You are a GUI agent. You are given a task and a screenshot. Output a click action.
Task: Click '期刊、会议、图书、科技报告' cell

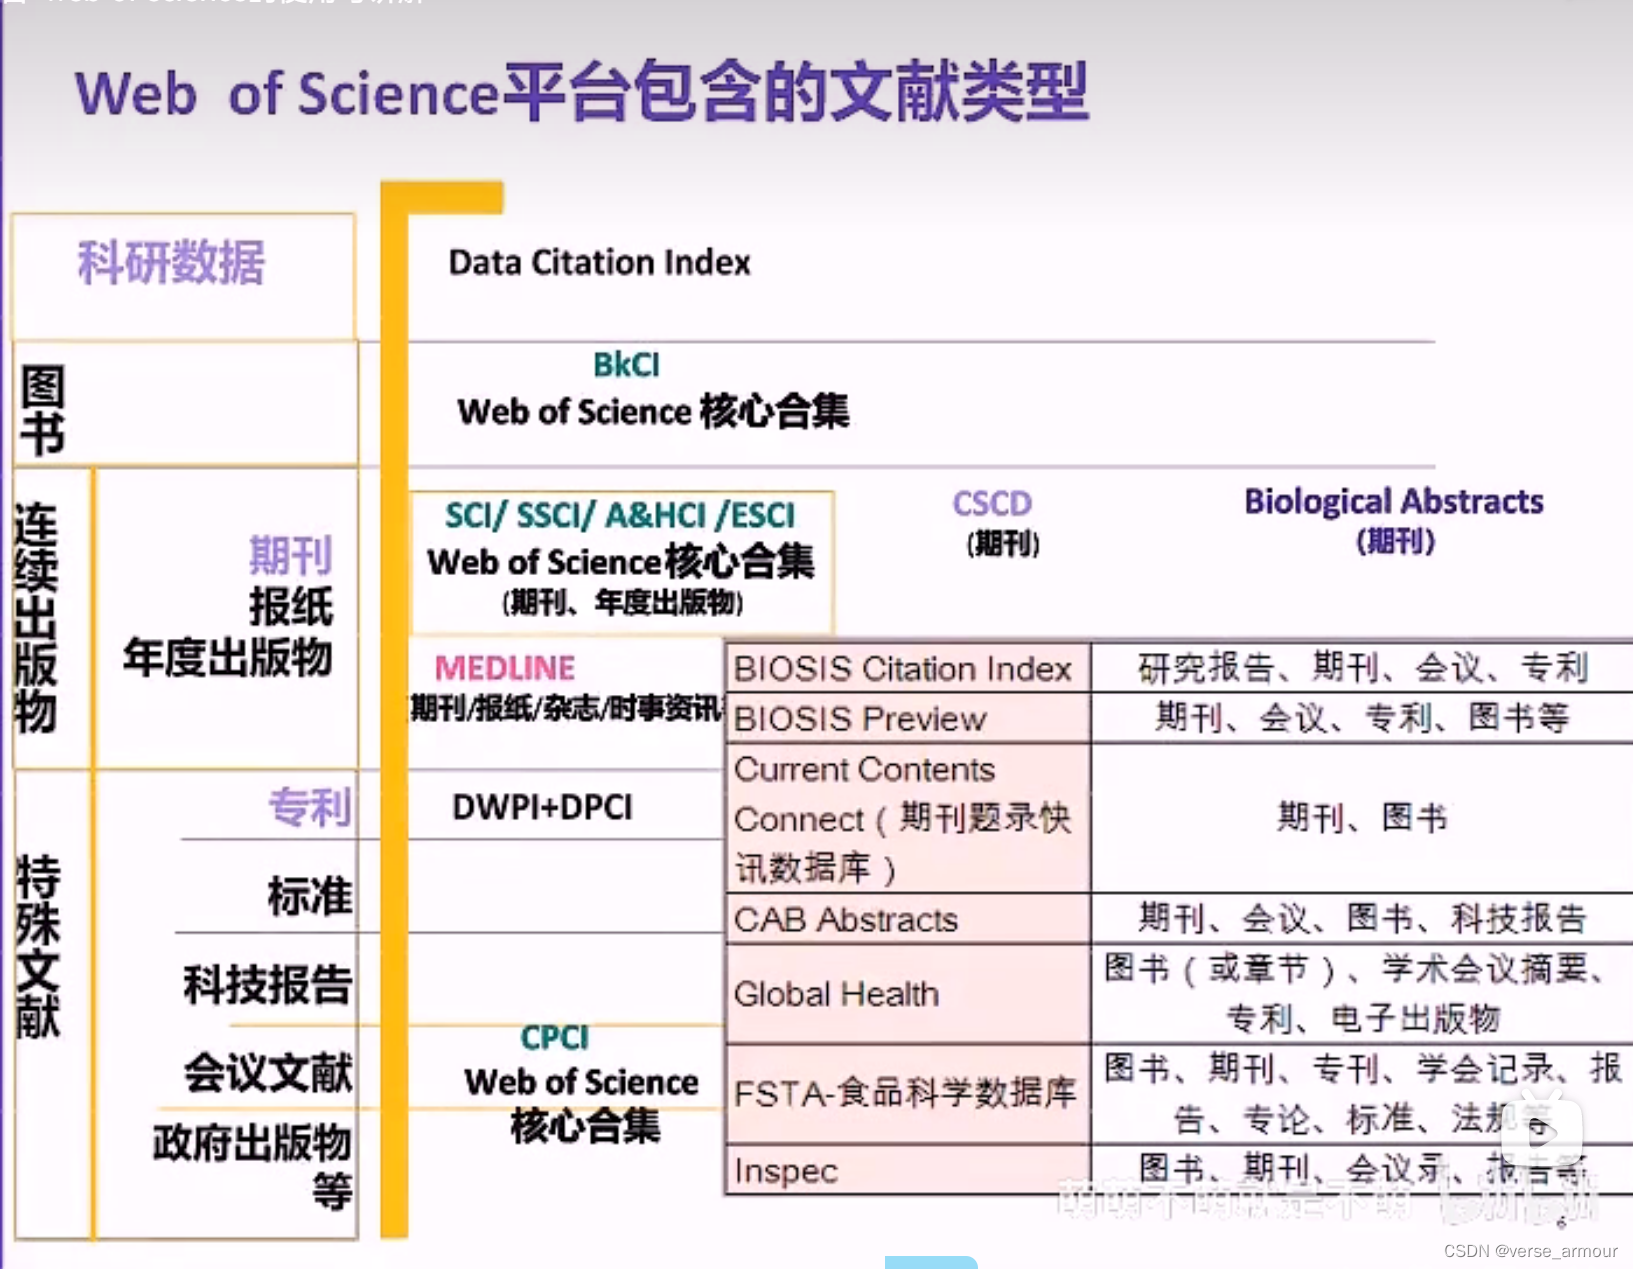(1362, 919)
